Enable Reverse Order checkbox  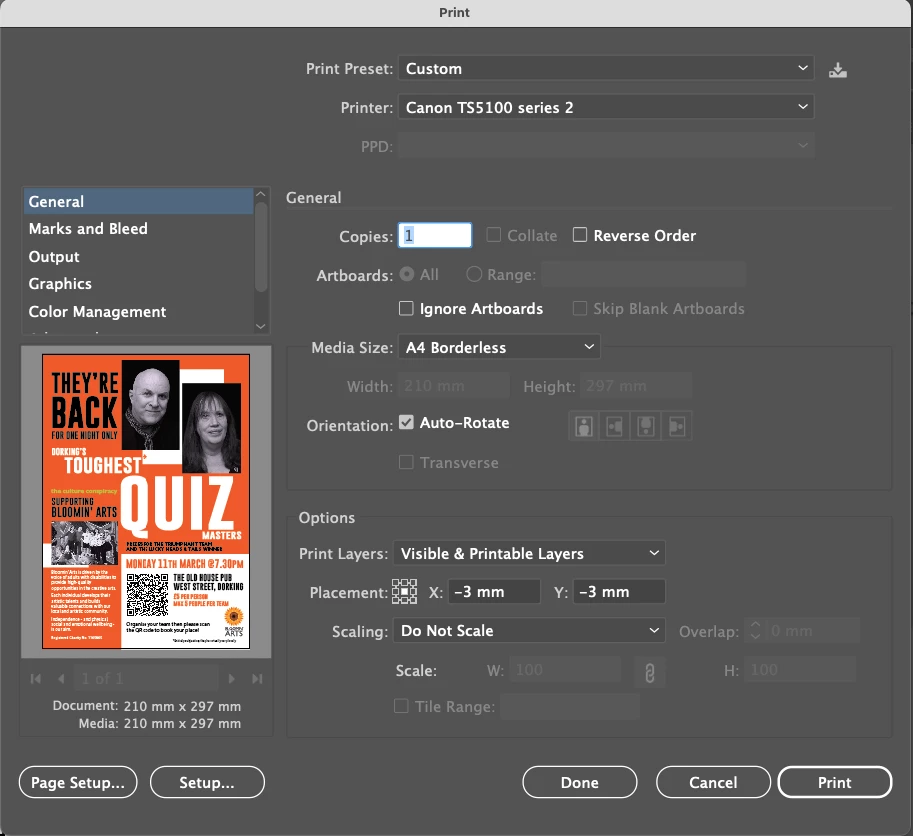coord(580,235)
